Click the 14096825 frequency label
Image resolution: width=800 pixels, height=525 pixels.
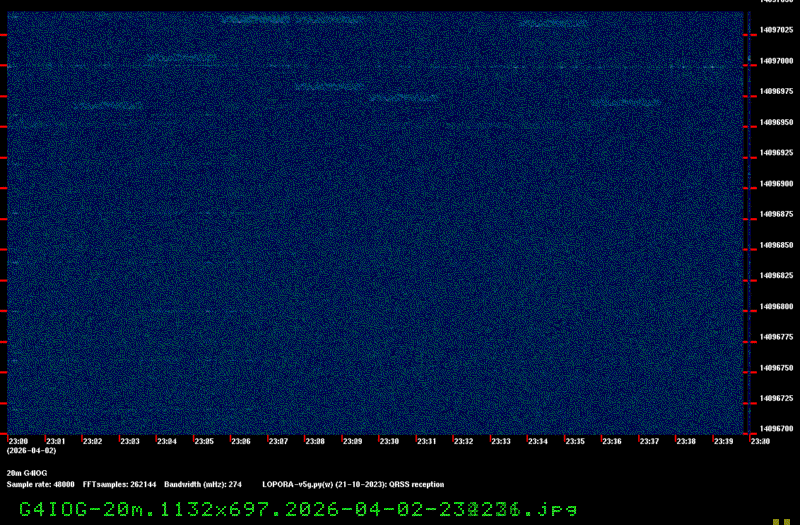pyautogui.click(x=776, y=276)
